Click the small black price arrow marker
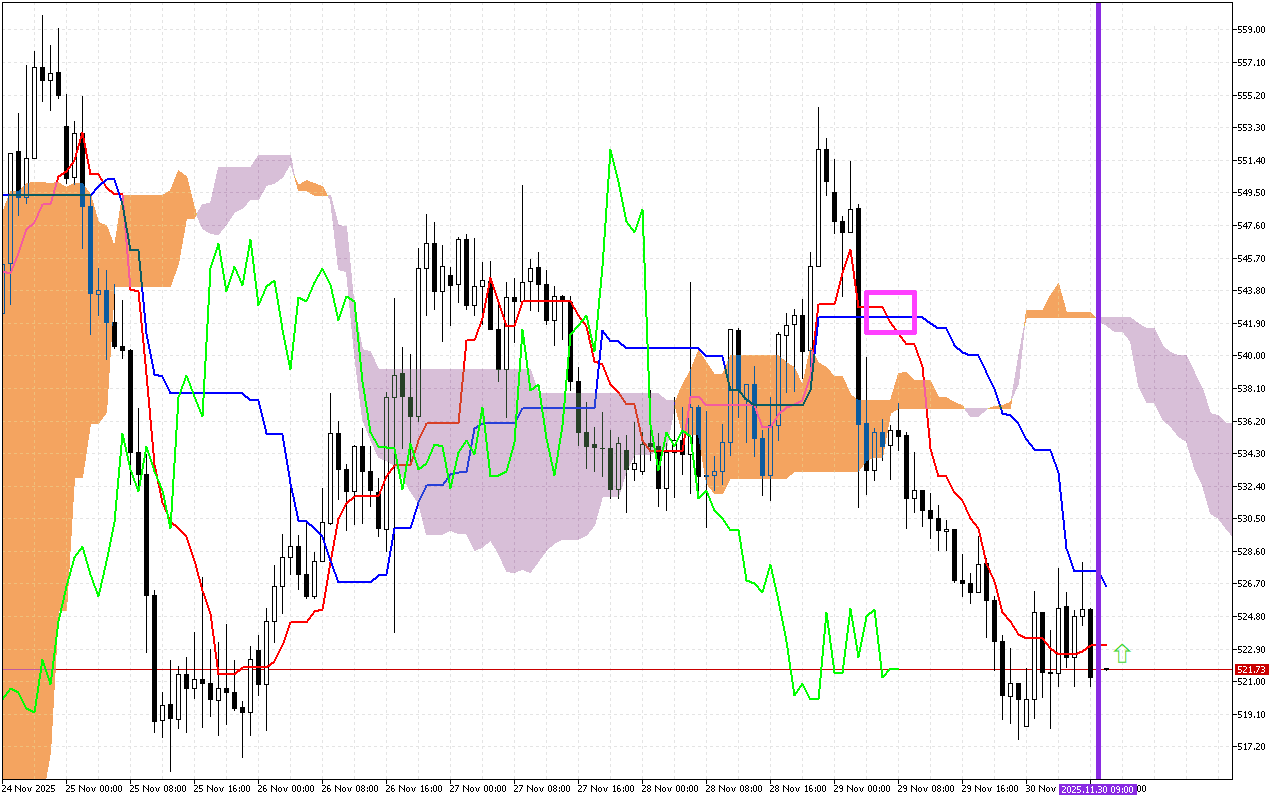 click(1107, 668)
